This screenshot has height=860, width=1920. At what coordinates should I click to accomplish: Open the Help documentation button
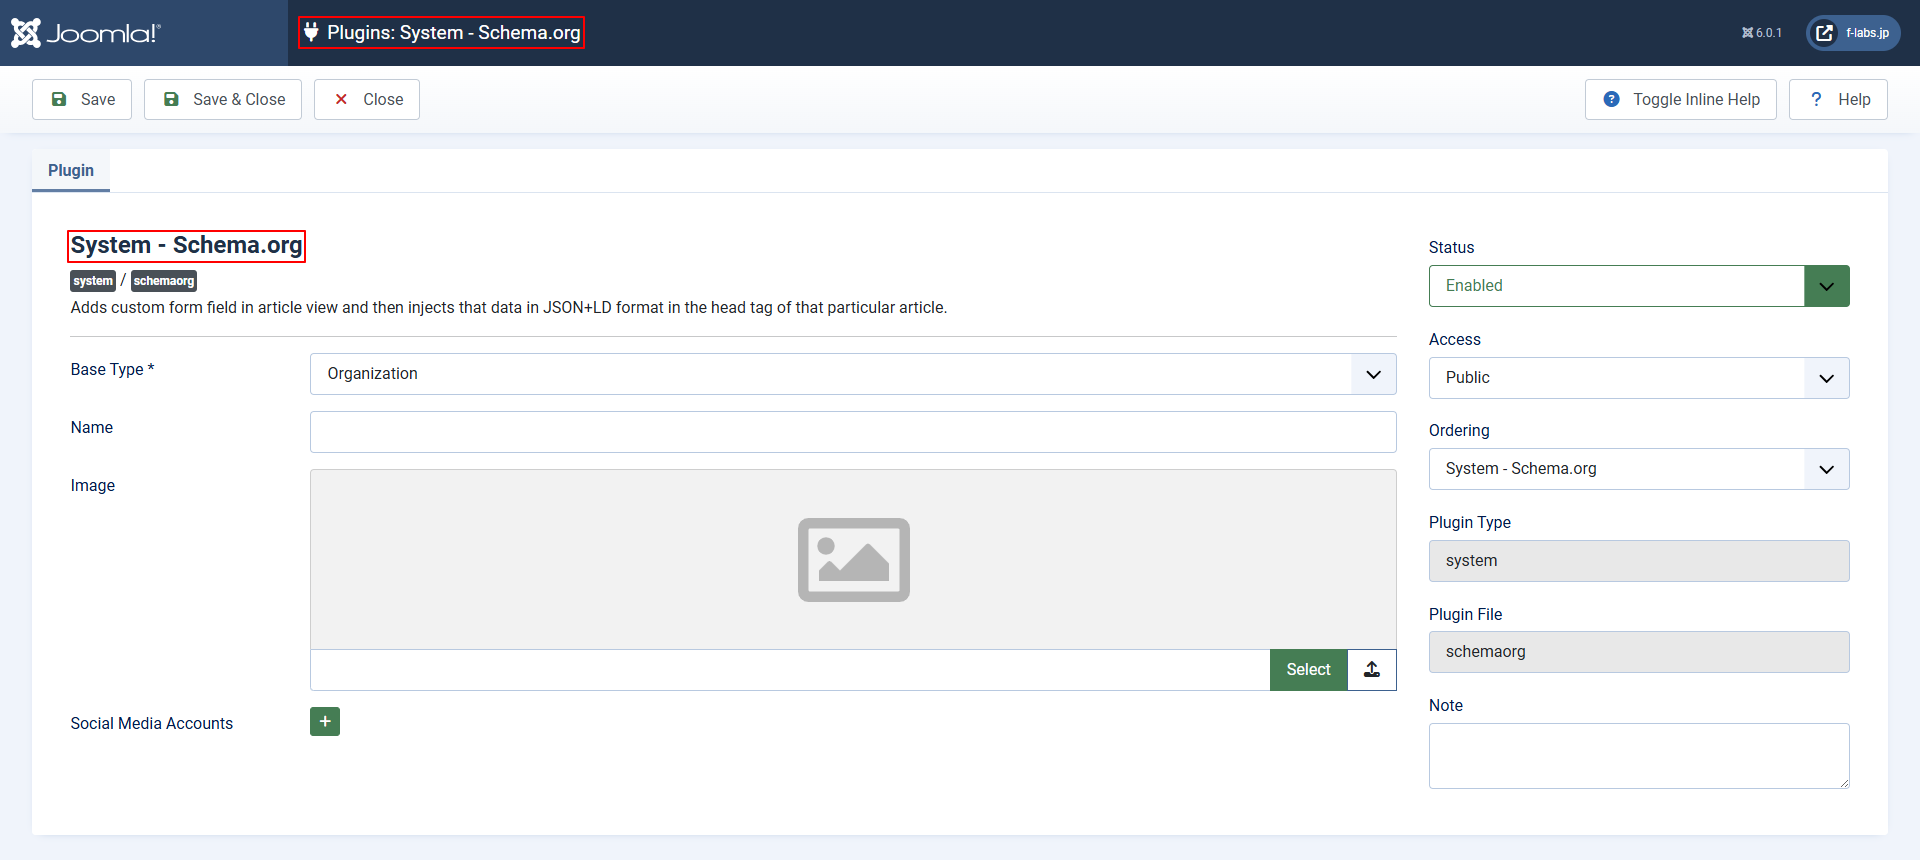1838,100
